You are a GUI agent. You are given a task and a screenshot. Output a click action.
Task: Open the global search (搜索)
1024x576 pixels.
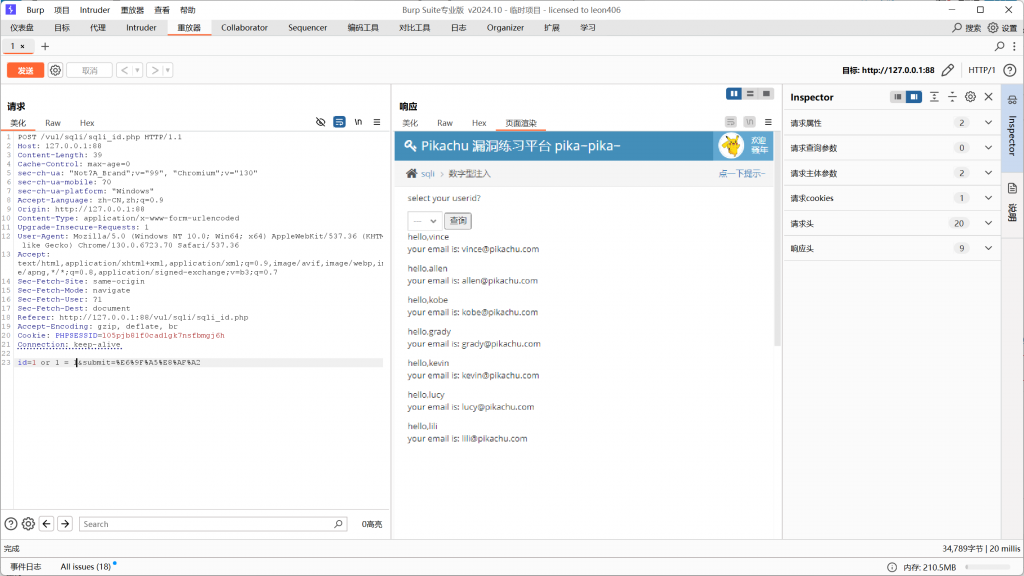[x=967, y=28]
